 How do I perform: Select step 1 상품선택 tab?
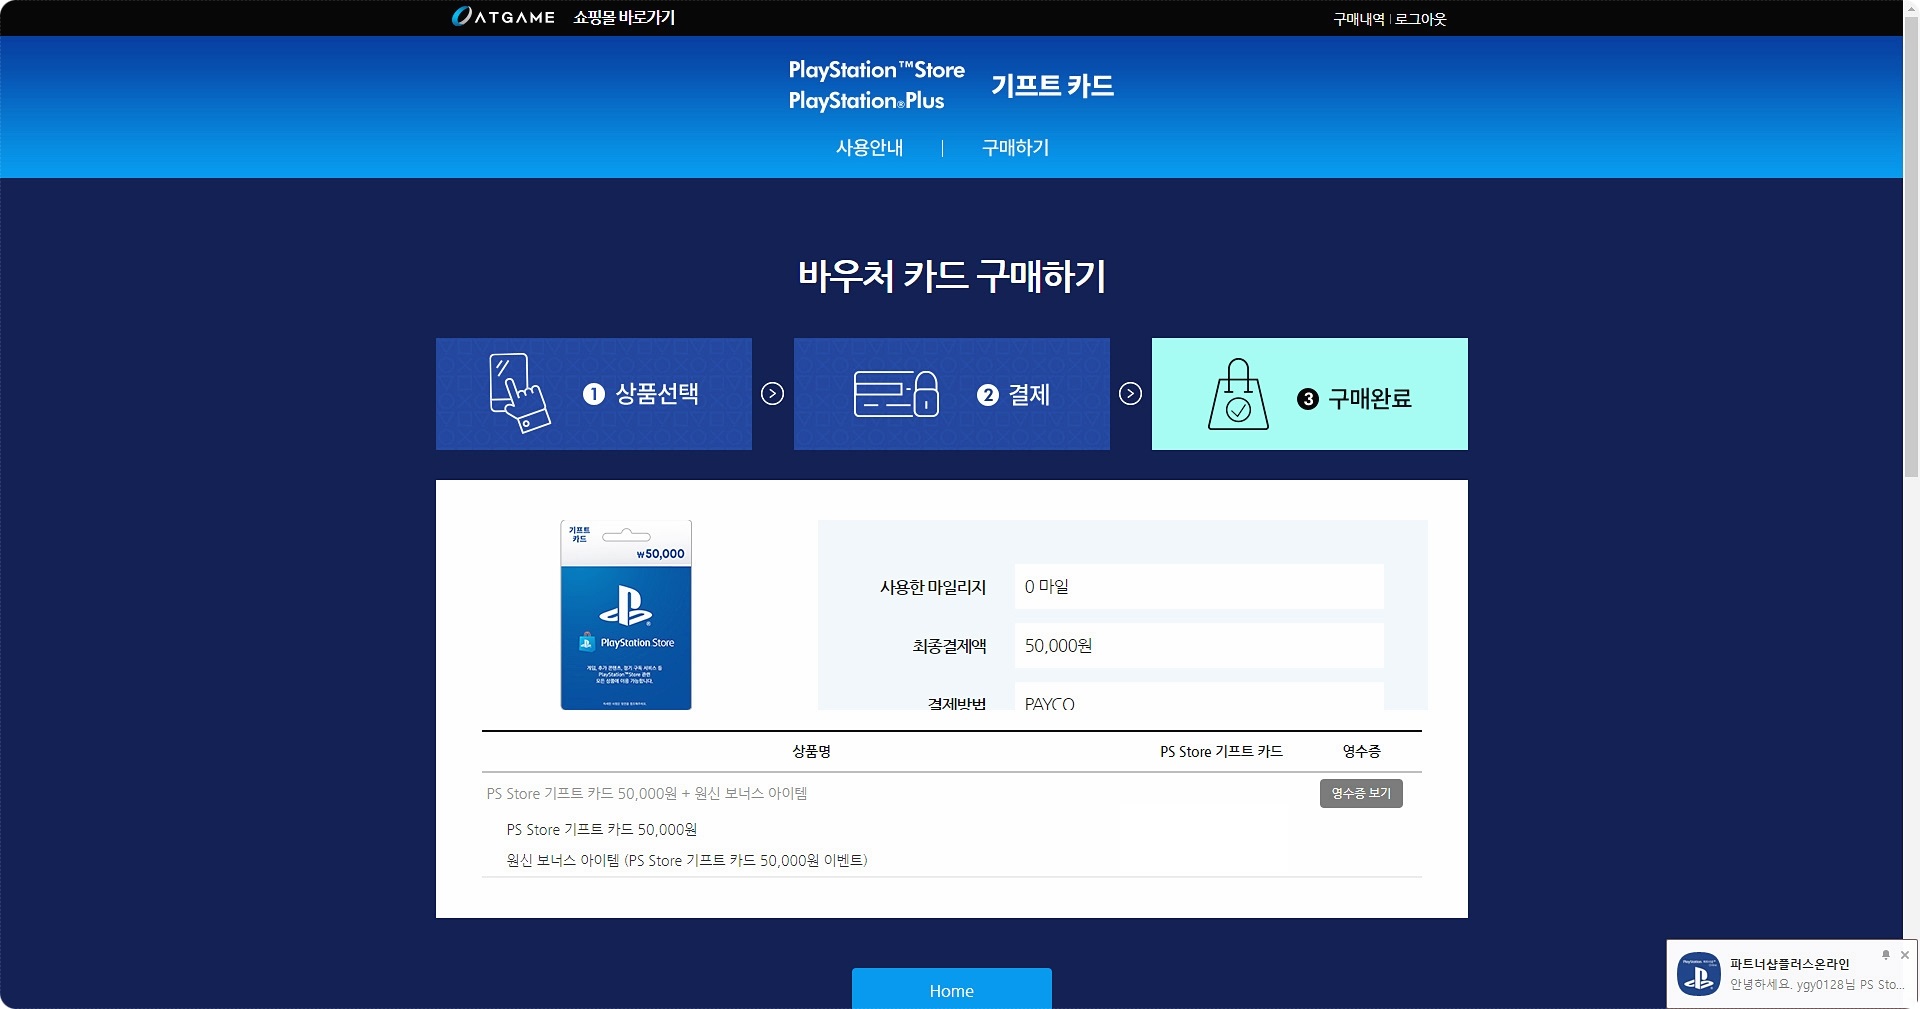[594, 394]
